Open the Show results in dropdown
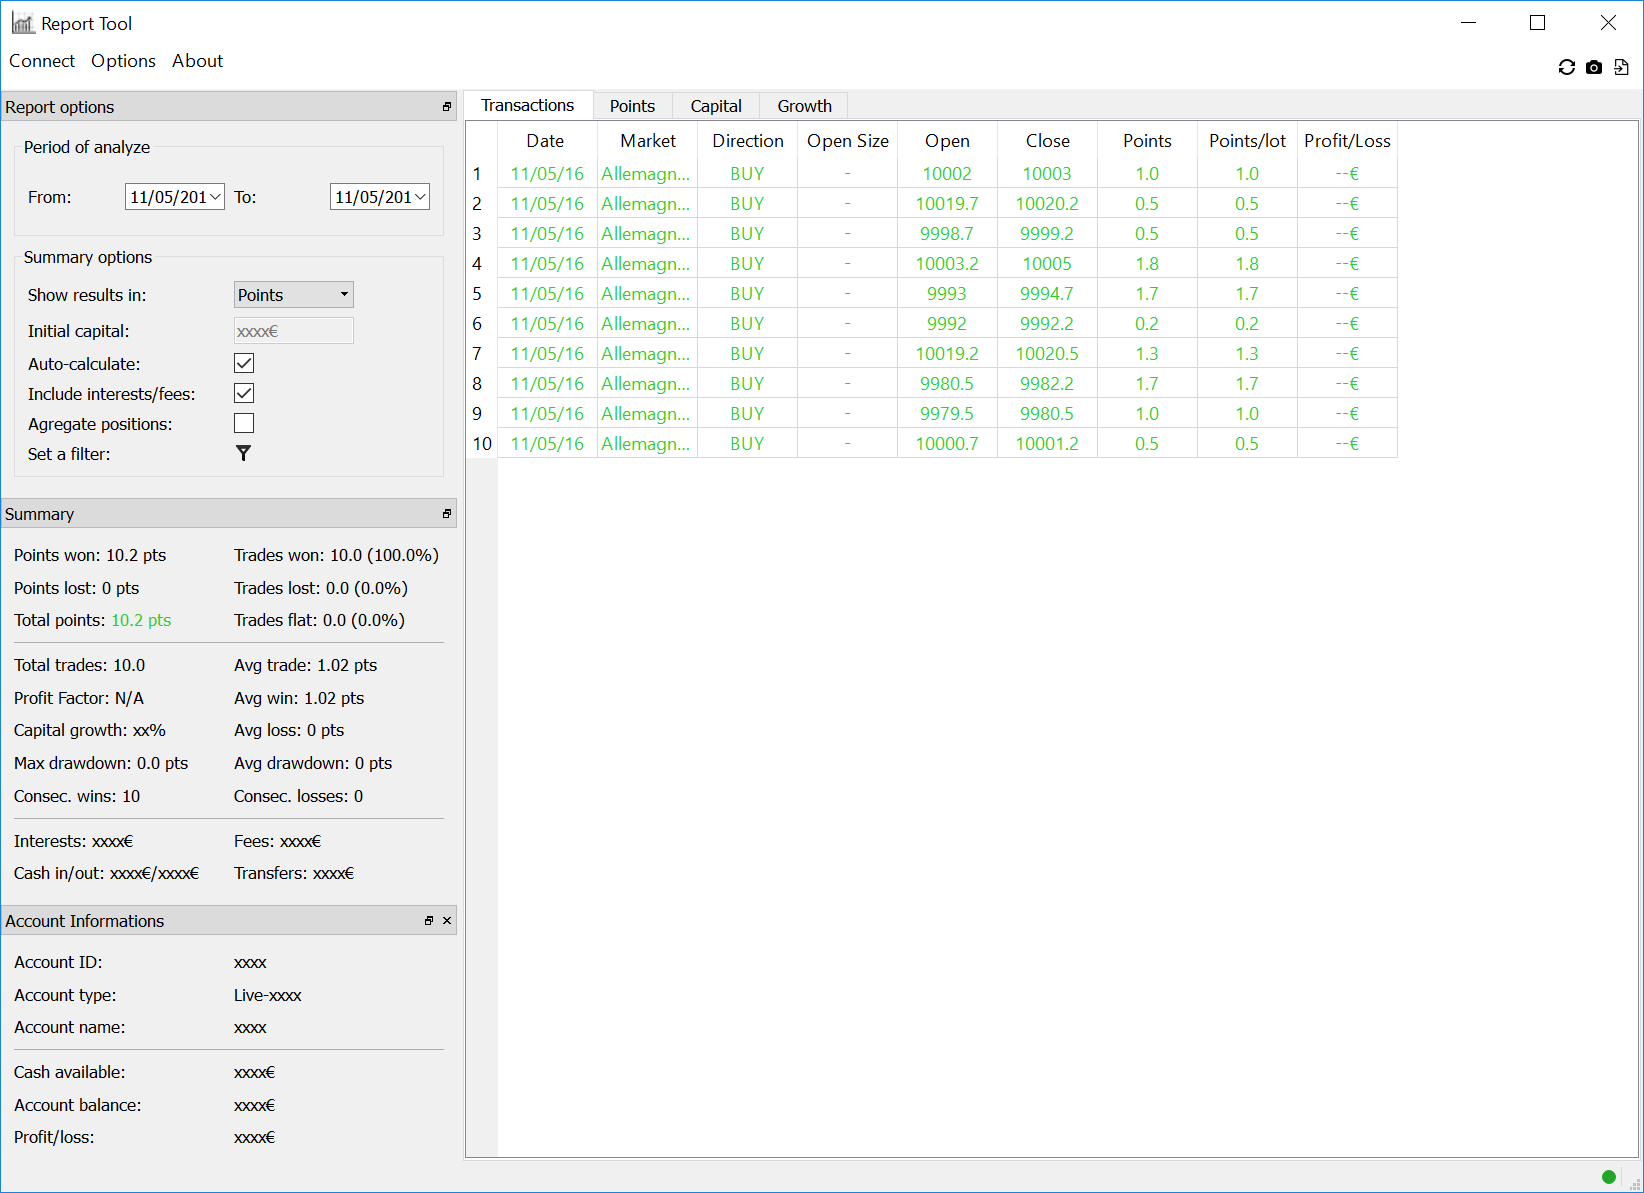1644x1193 pixels. click(x=294, y=295)
